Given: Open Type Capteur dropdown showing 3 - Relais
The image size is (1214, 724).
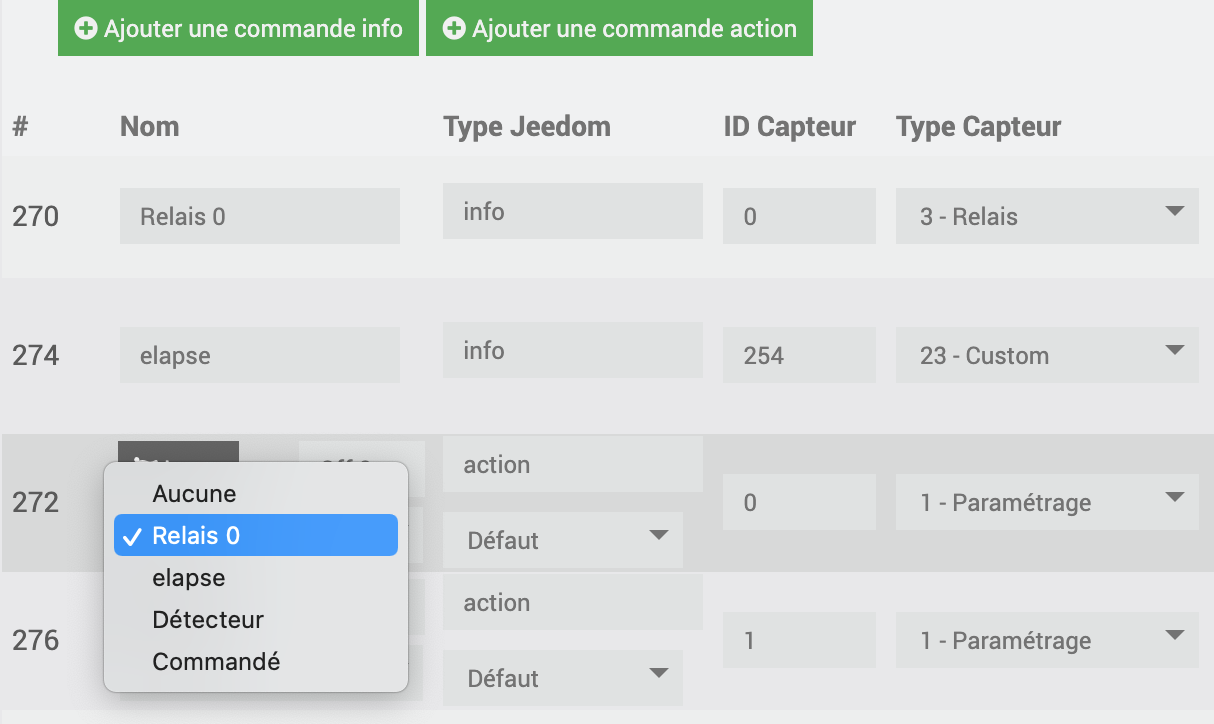Looking at the screenshot, I should [x=1047, y=216].
